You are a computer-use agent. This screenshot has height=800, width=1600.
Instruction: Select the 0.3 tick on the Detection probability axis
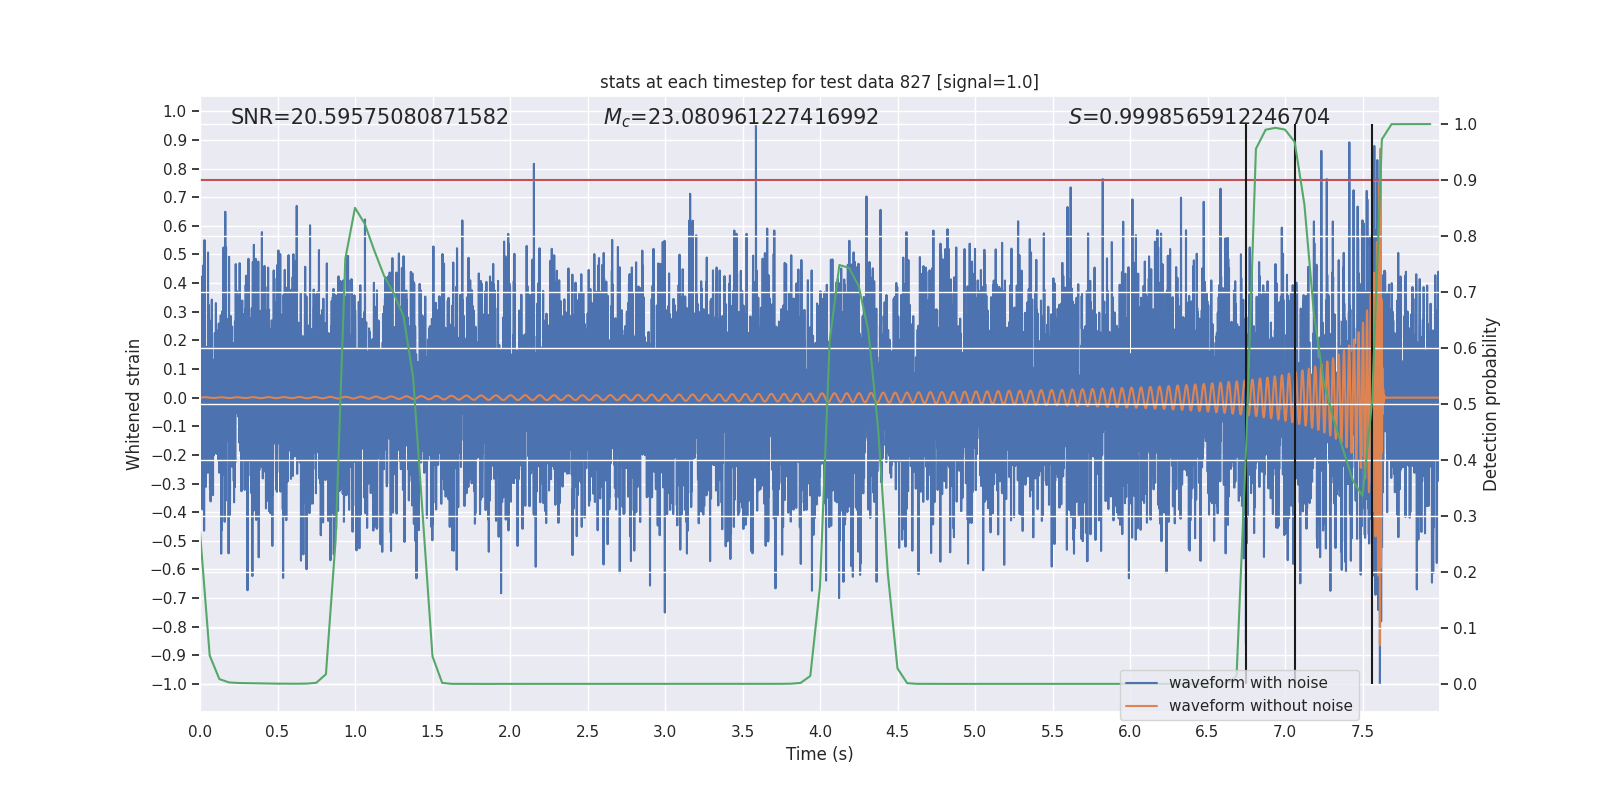pos(1465,516)
